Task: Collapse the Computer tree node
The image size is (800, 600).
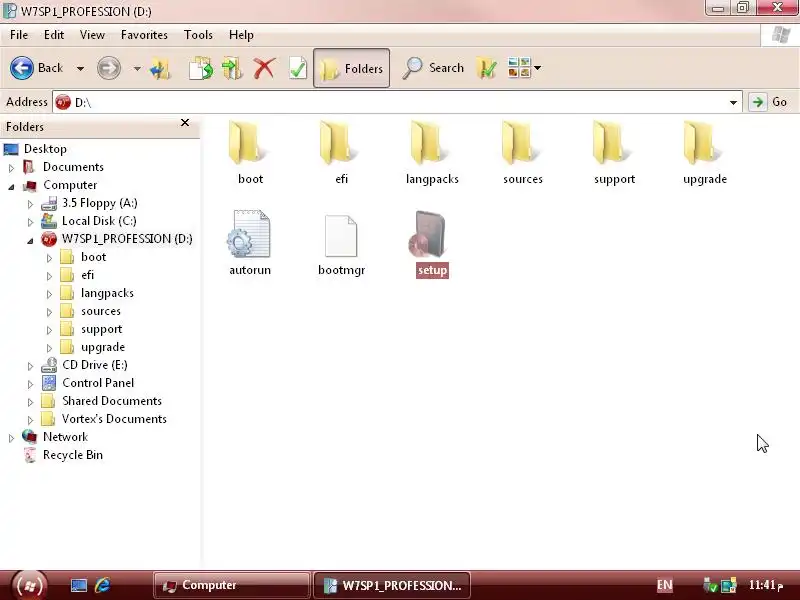Action: pos(11,186)
